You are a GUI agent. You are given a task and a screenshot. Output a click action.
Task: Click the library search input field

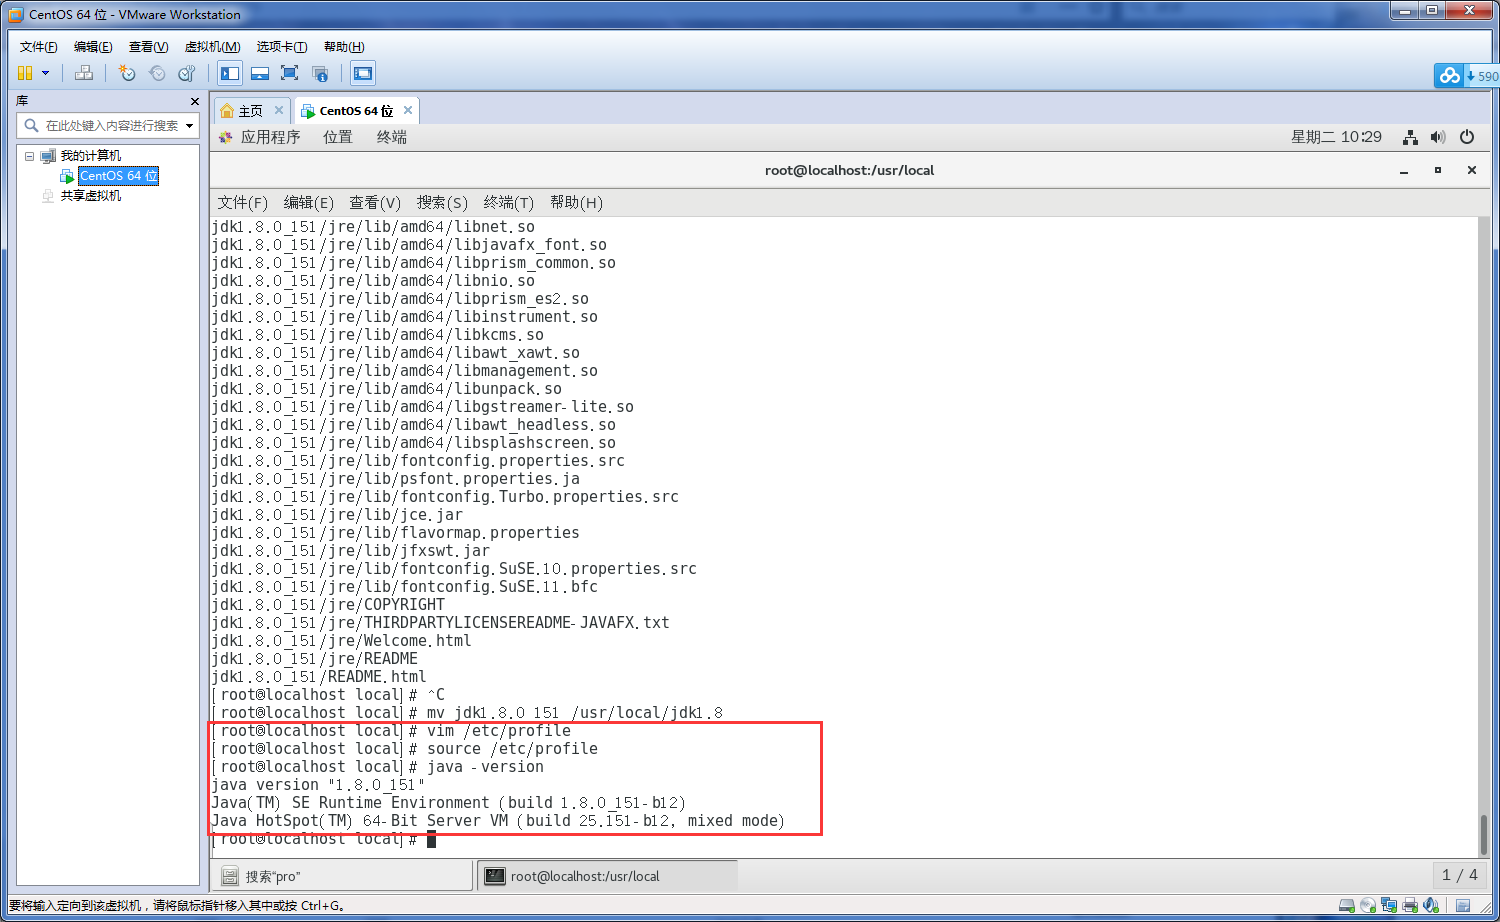pyautogui.click(x=110, y=125)
